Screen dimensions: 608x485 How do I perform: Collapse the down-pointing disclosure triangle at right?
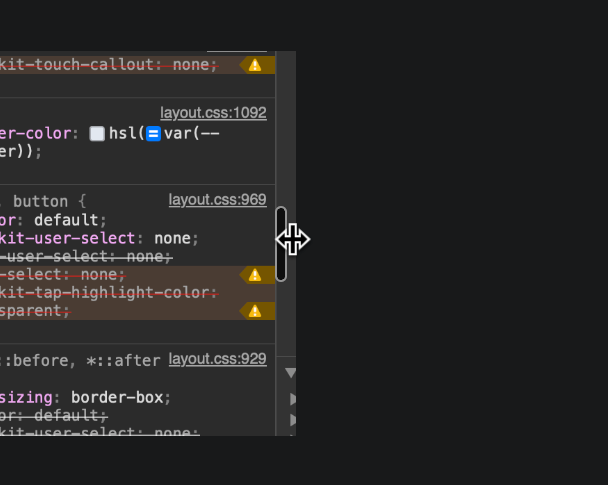(x=291, y=373)
